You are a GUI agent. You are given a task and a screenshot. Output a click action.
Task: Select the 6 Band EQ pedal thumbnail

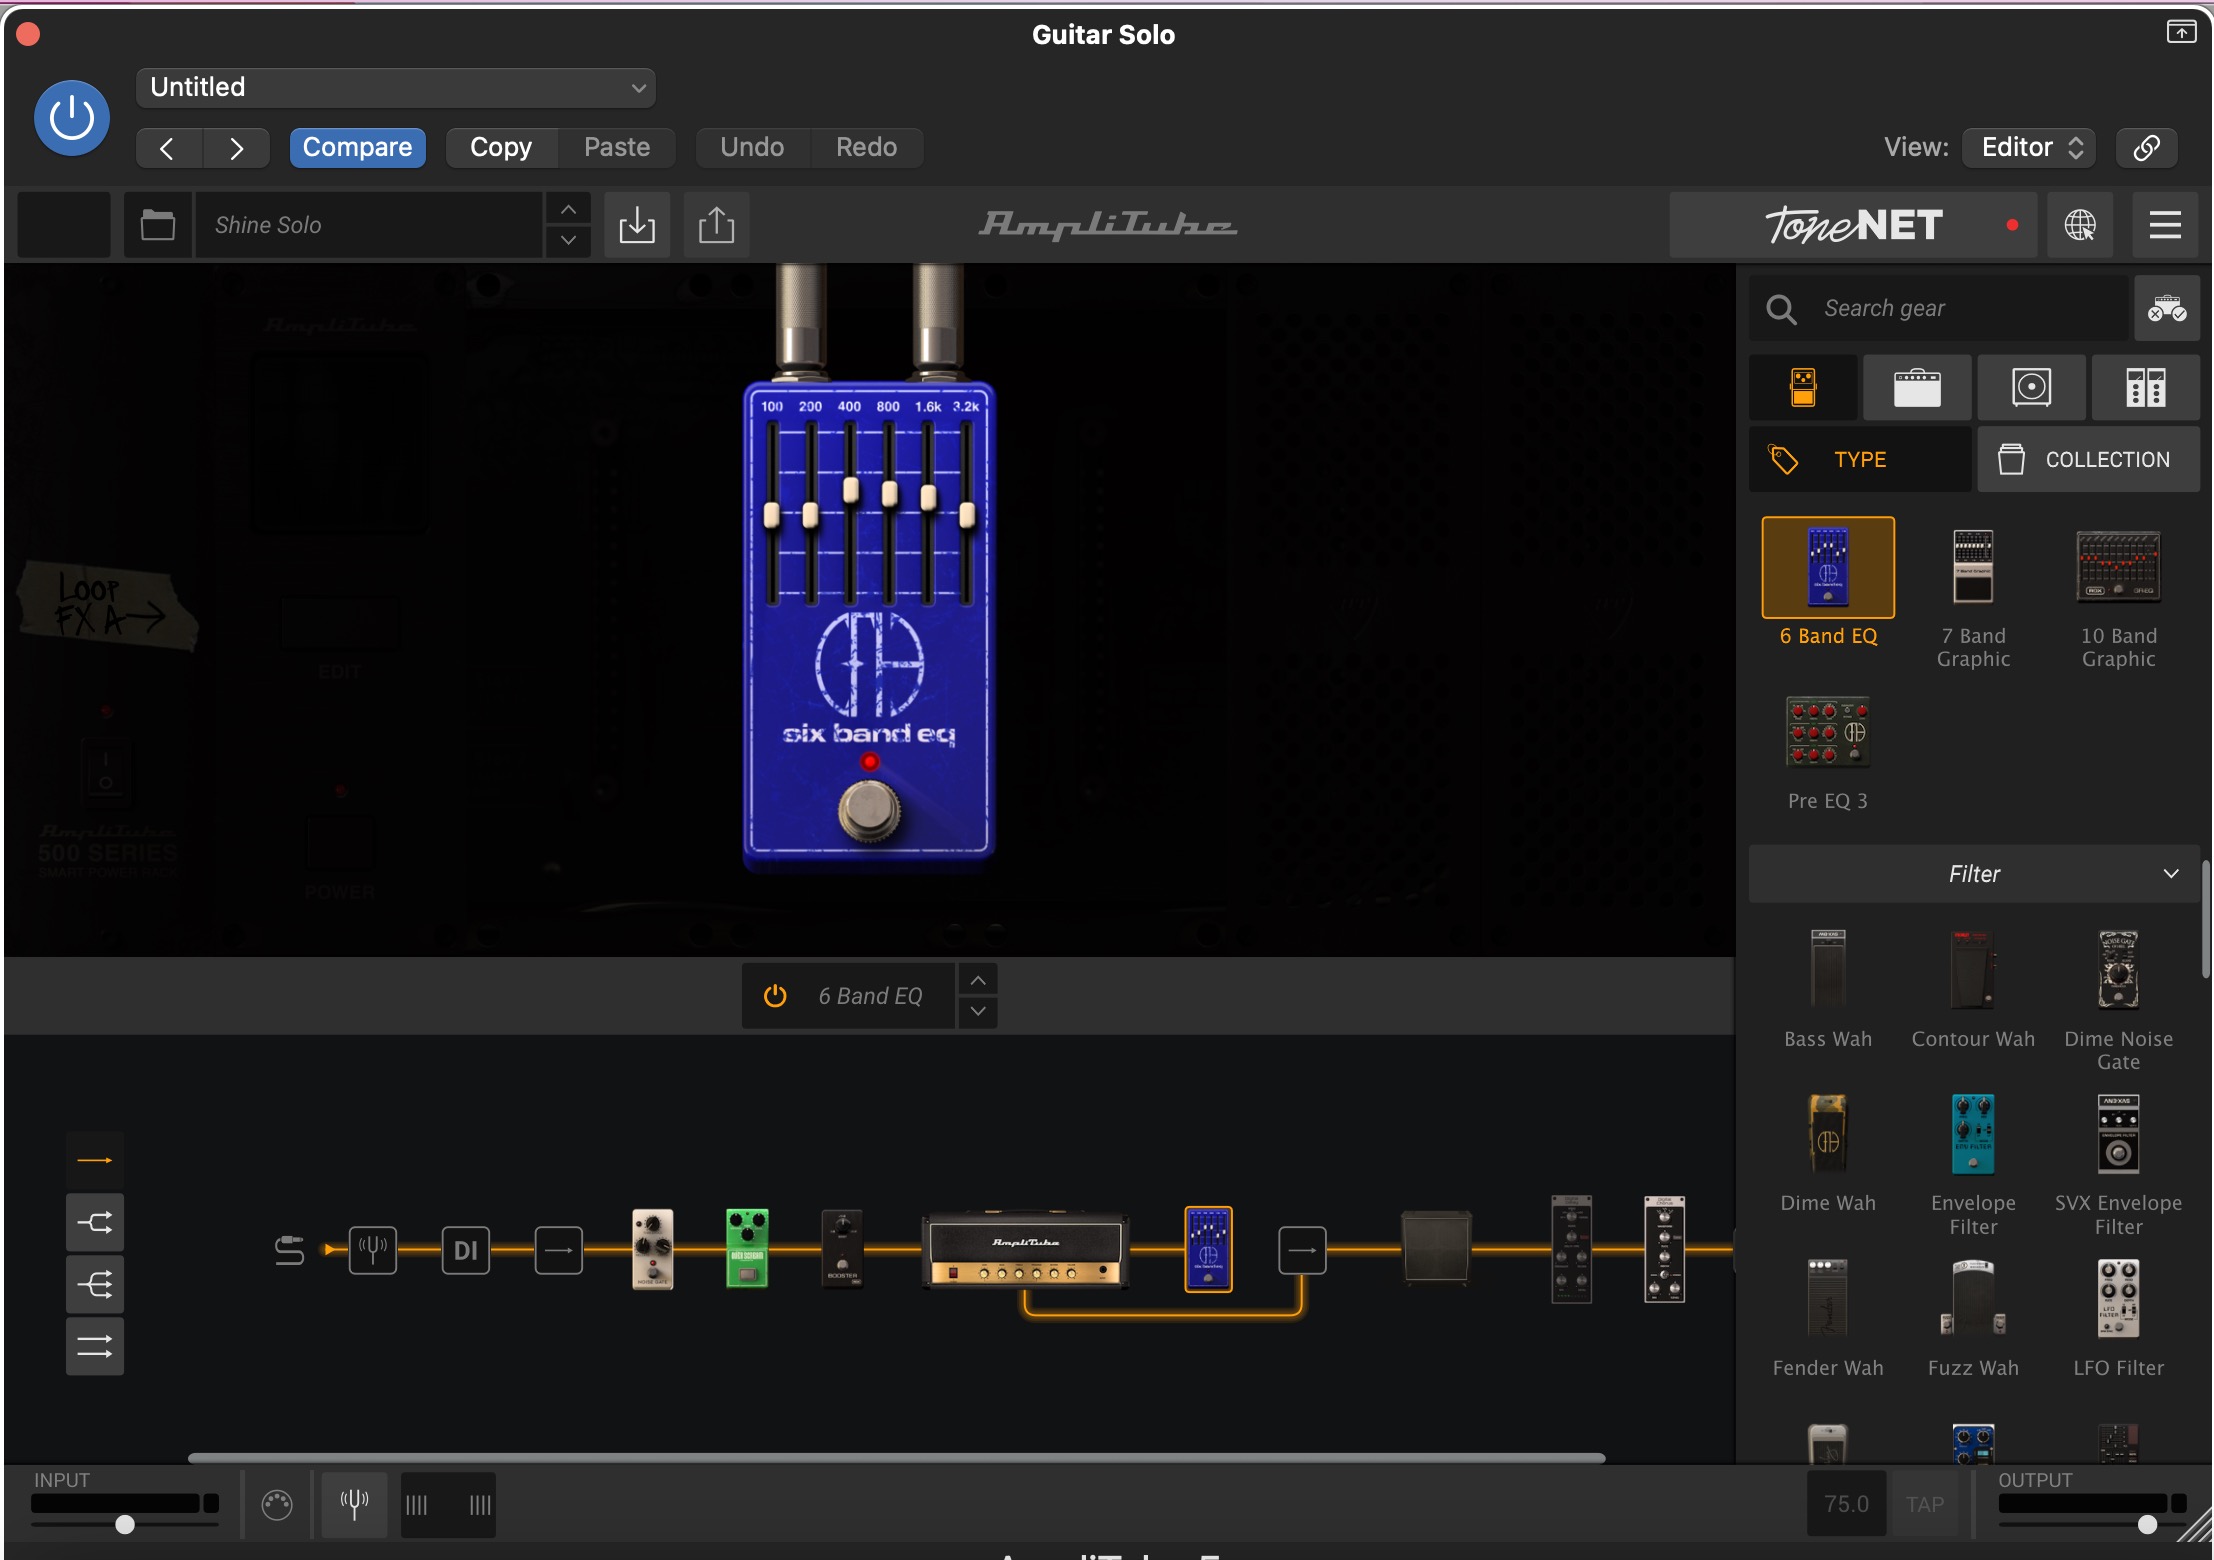tap(1828, 568)
